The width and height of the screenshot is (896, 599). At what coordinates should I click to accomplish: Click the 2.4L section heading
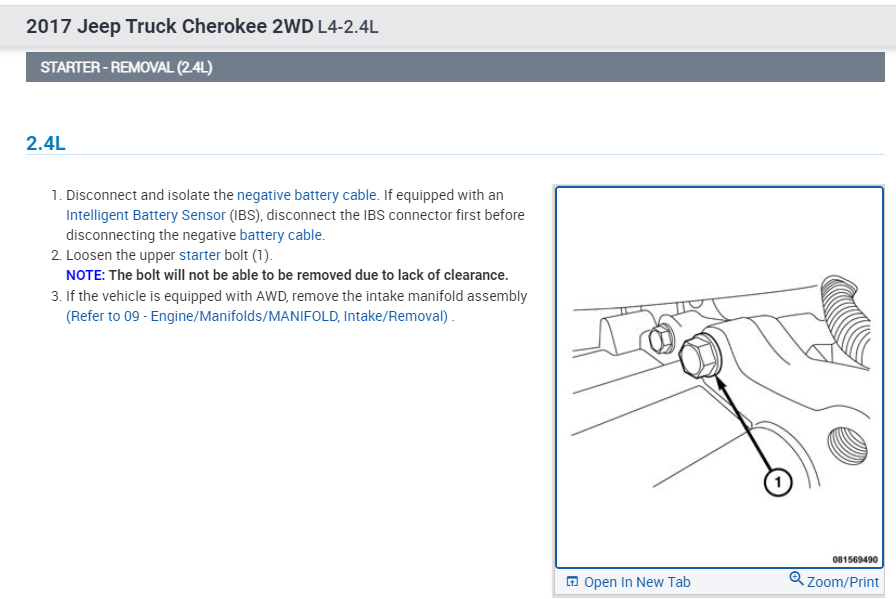46,143
